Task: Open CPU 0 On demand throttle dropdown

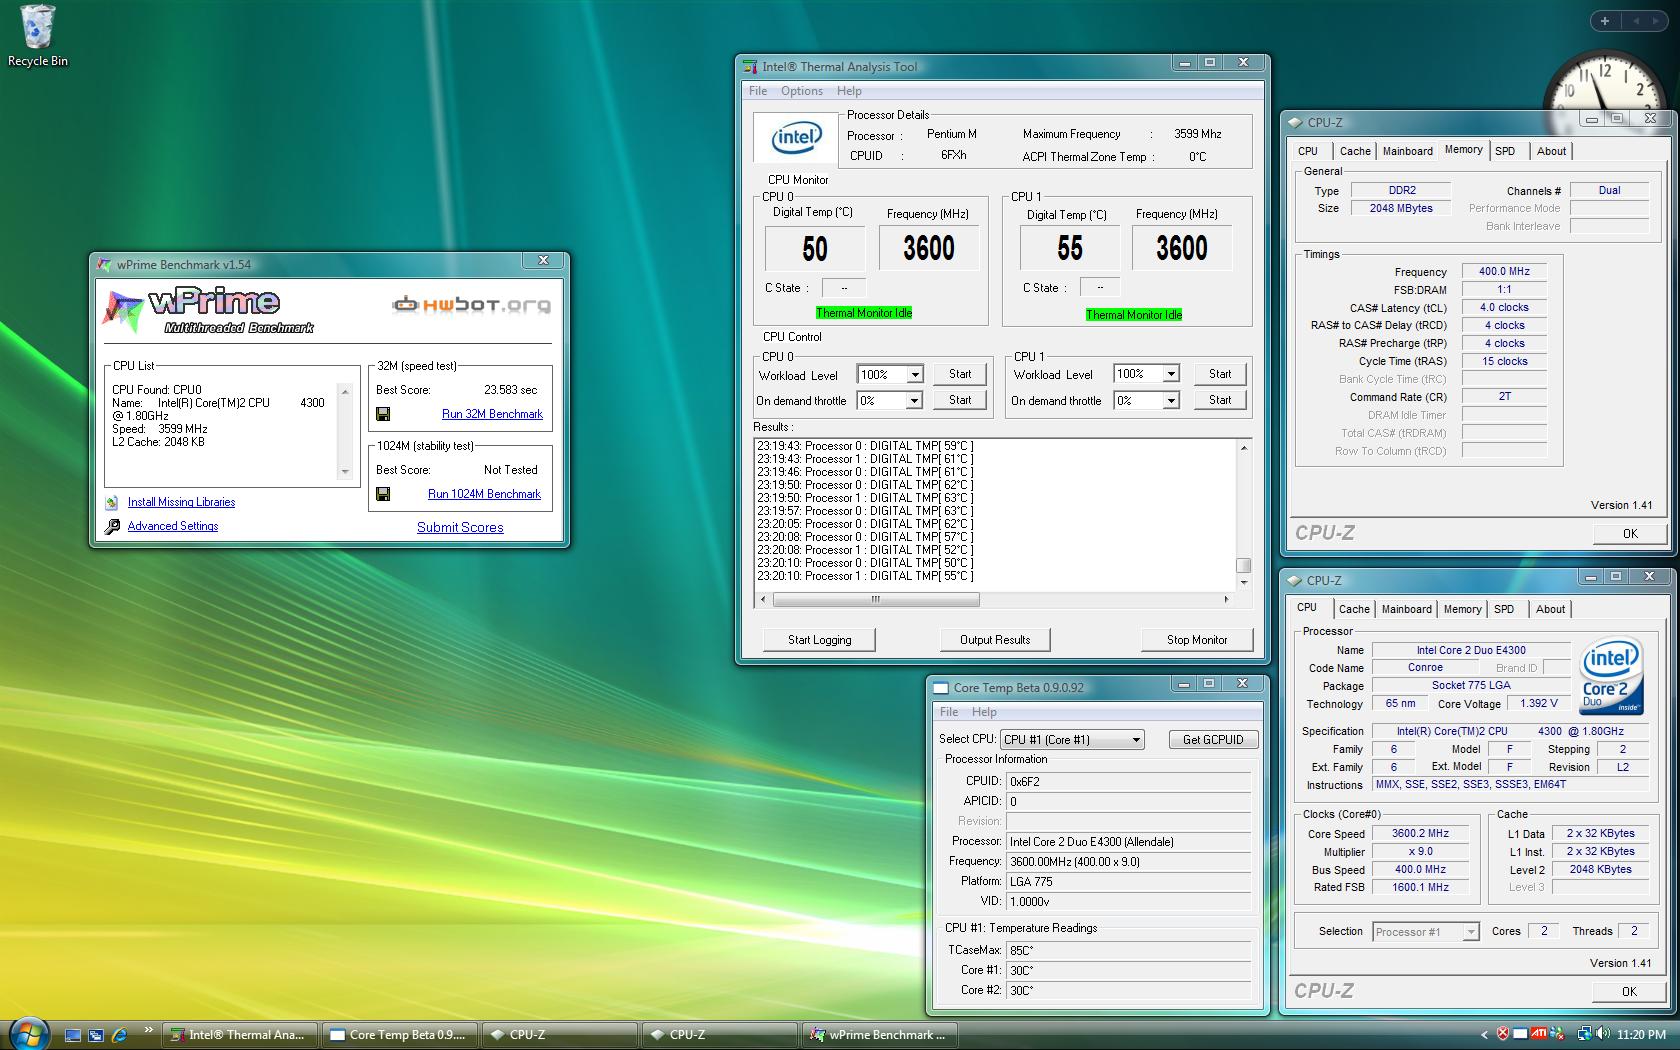Action: (914, 400)
